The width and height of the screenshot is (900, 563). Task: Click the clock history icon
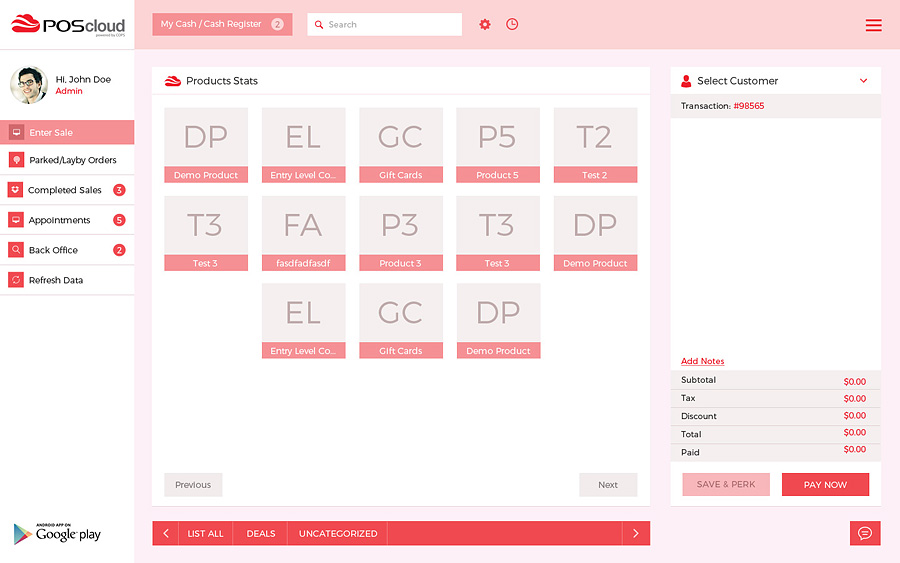tap(512, 24)
